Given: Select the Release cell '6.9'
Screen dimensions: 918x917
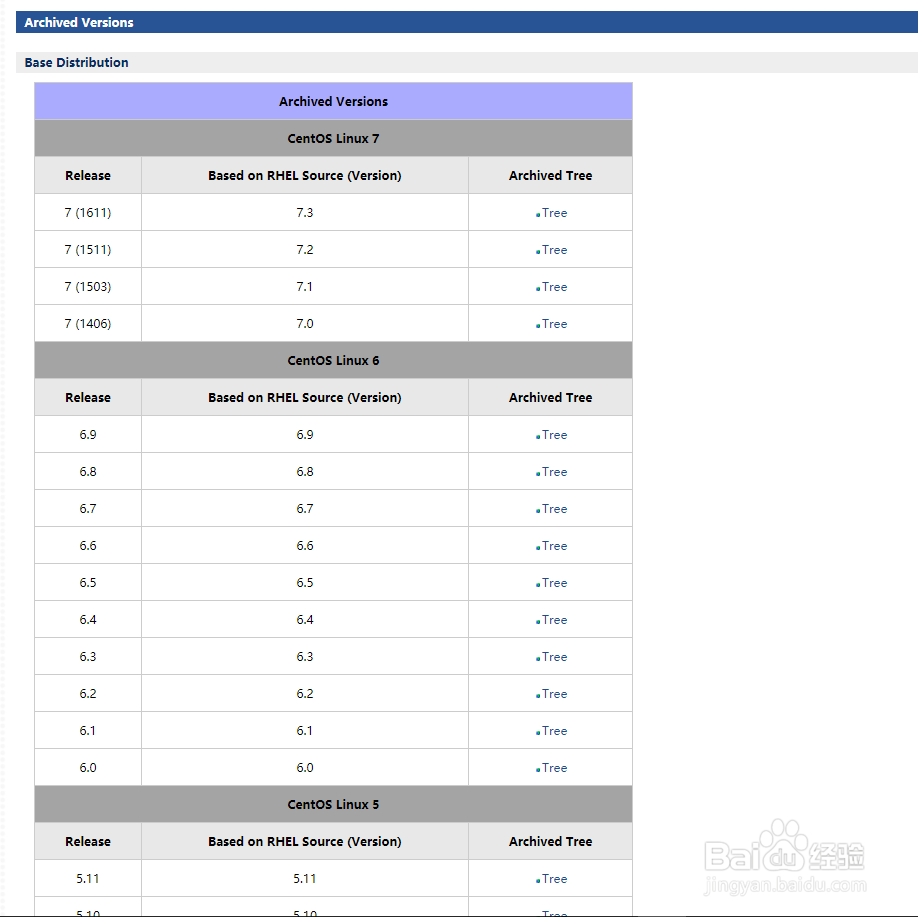Looking at the screenshot, I should pyautogui.click(x=88, y=434).
